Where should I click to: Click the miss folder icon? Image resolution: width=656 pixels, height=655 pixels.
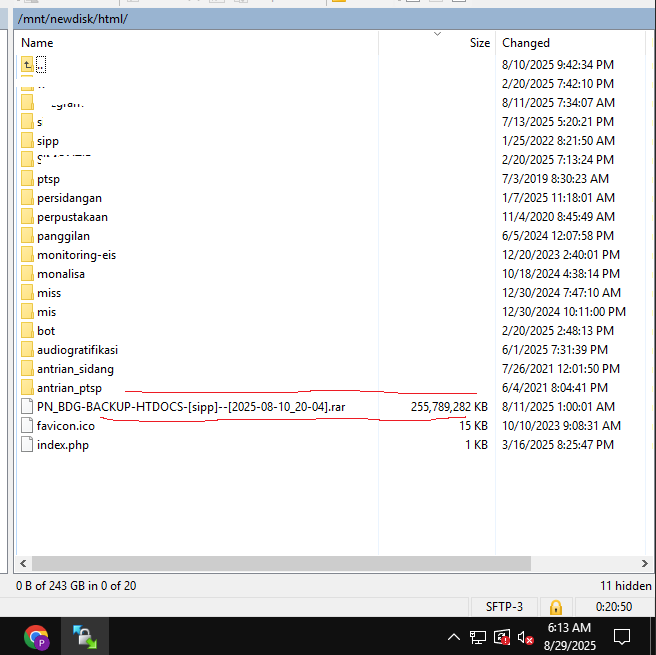[27, 292]
